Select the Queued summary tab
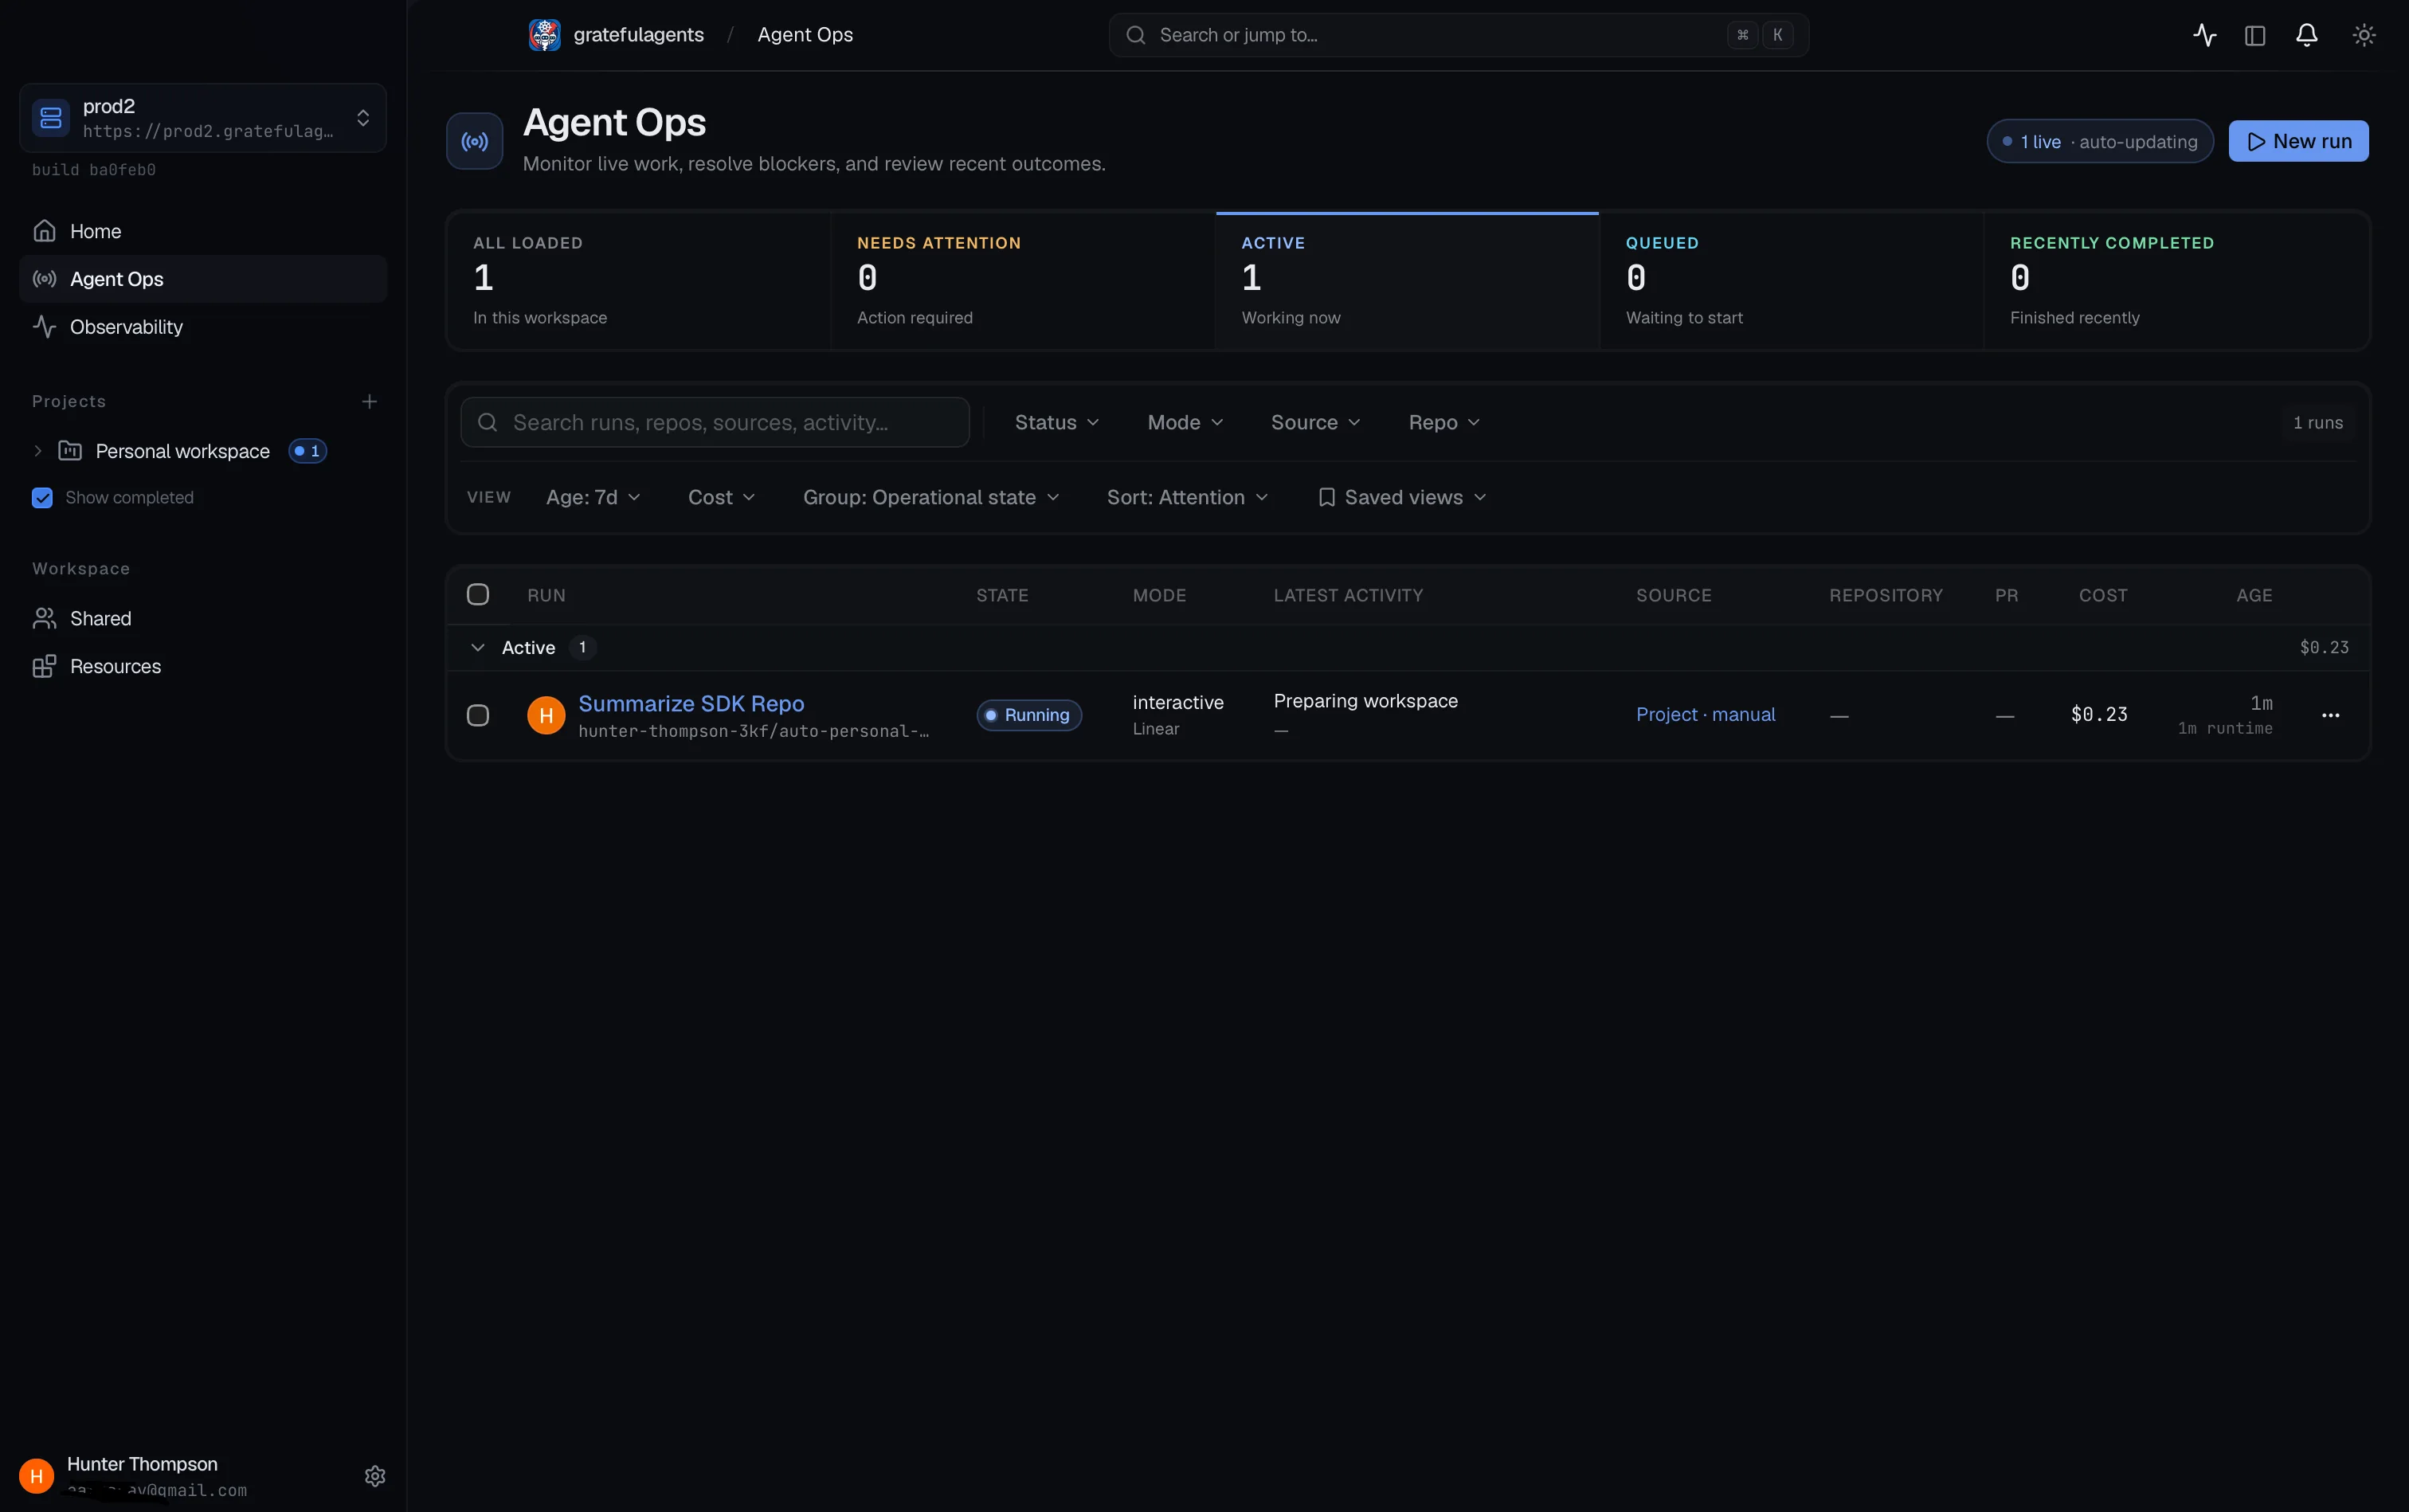The width and height of the screenshot is (2409, 1512). click(x=1791, y=281)
